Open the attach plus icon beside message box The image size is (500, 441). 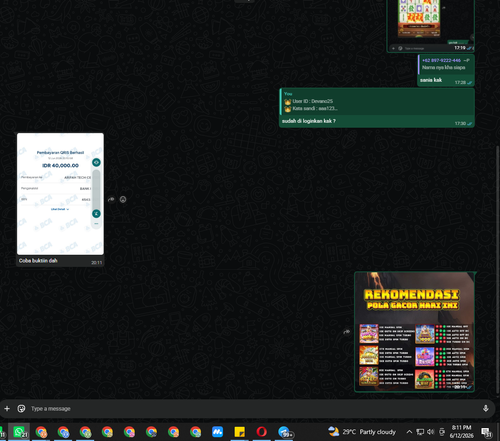pyautogui.click(x=7, y=408)
